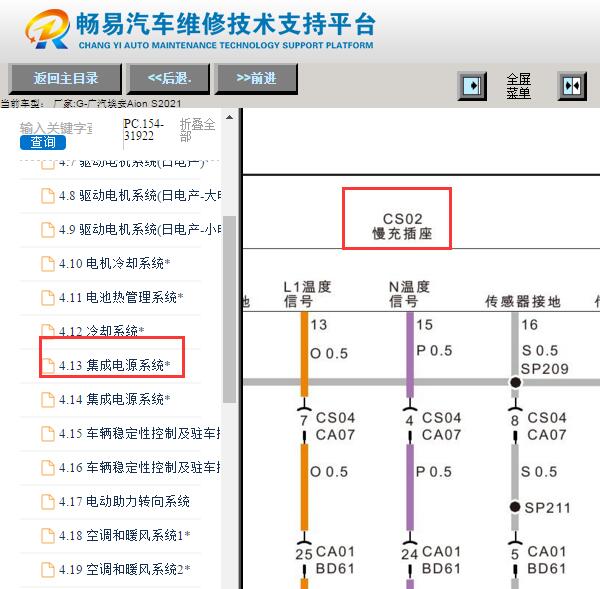Click pin 24 CA01 BD61 connector label

(x=431, y=560)
